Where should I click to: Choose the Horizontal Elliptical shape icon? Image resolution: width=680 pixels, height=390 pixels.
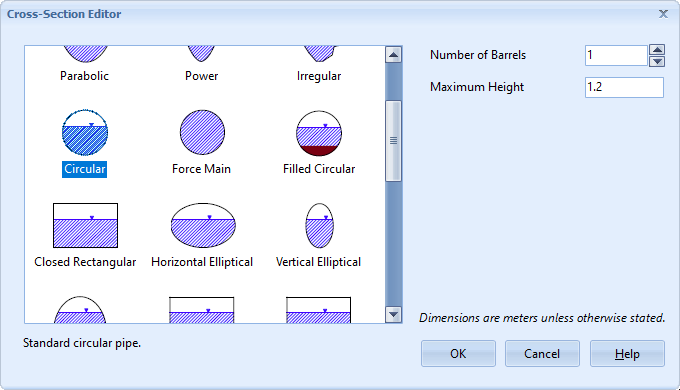tap(203, 225)
